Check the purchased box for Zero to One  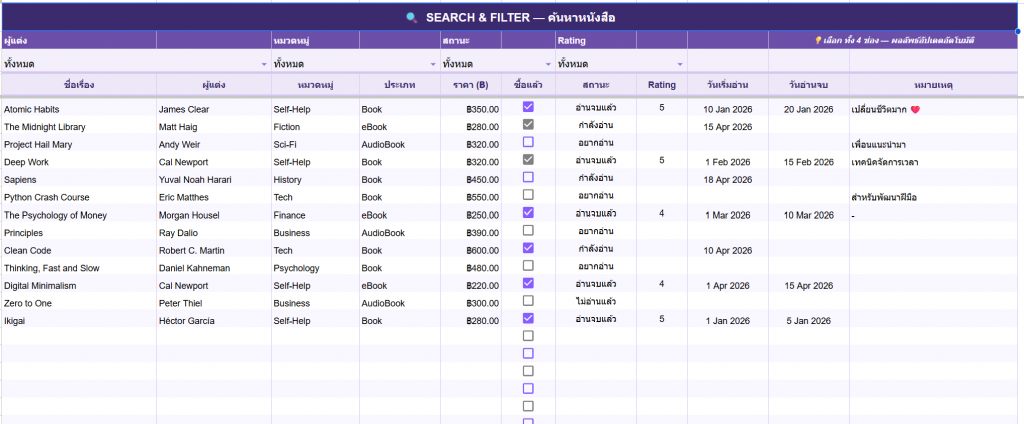coord(528,301)
